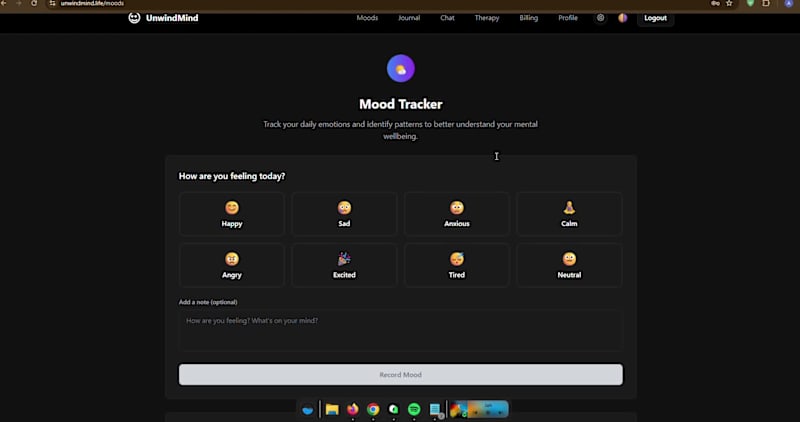The height and width of the screenshot is (422, 800).
Task: Open the password key icon in address bar
Action: pos(715,3)
